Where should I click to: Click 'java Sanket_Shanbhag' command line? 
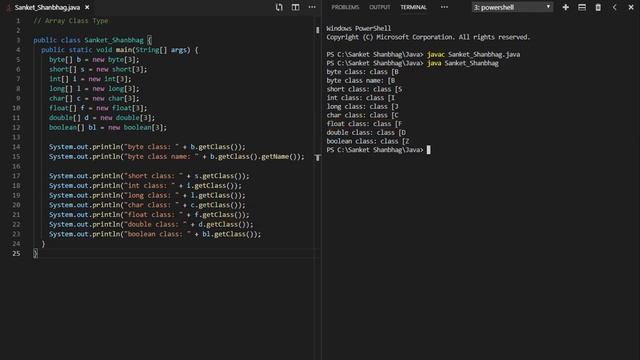coord(463,63)
